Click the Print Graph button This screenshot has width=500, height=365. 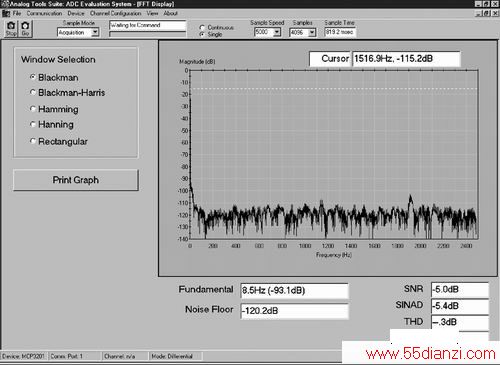click(76, 180)
